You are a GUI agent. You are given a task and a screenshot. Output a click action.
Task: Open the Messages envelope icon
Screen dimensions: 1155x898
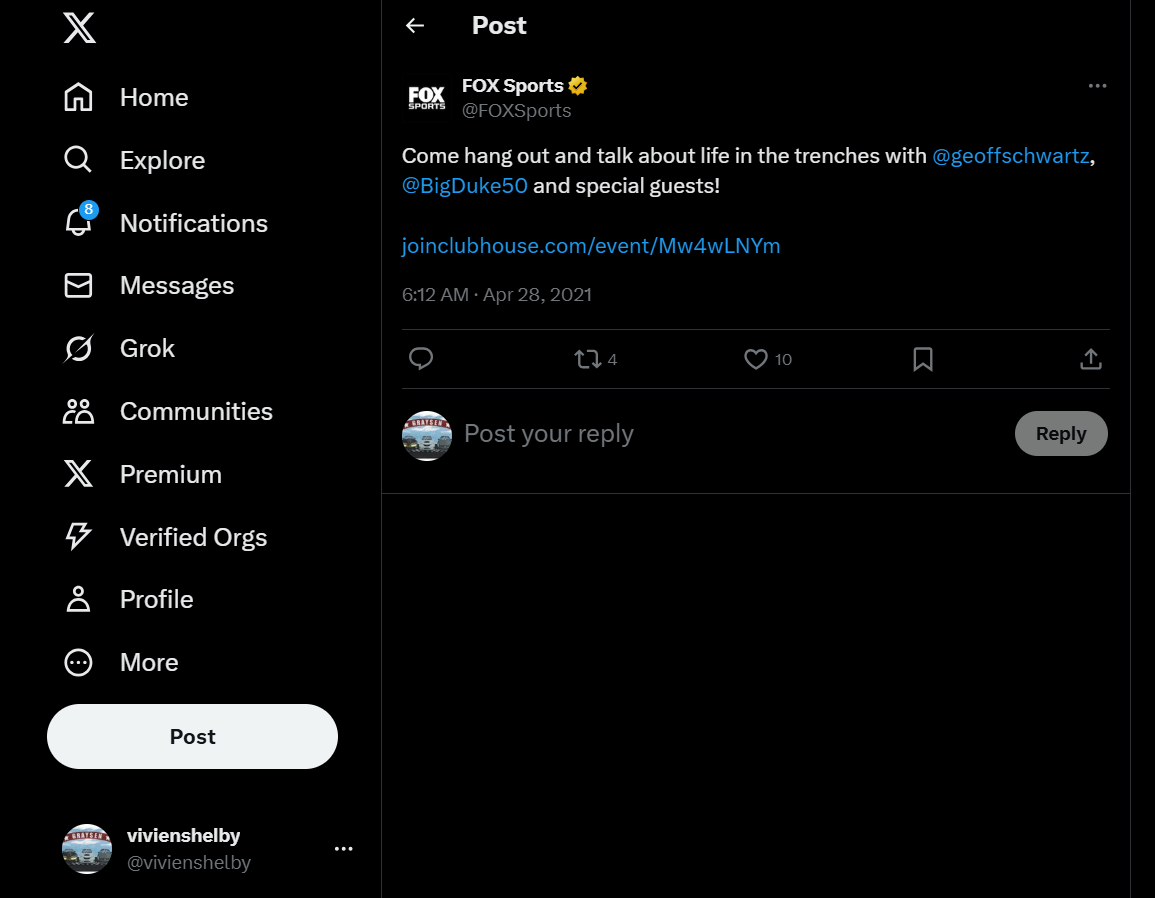(78, 286)
